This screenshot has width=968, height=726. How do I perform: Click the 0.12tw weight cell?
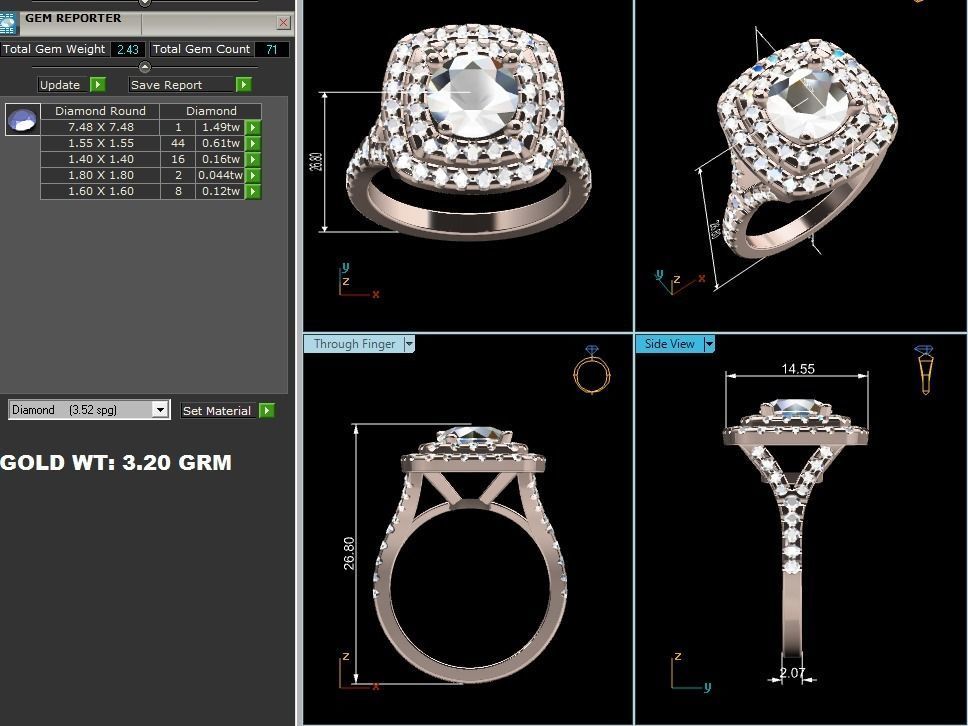pos(220,191)
